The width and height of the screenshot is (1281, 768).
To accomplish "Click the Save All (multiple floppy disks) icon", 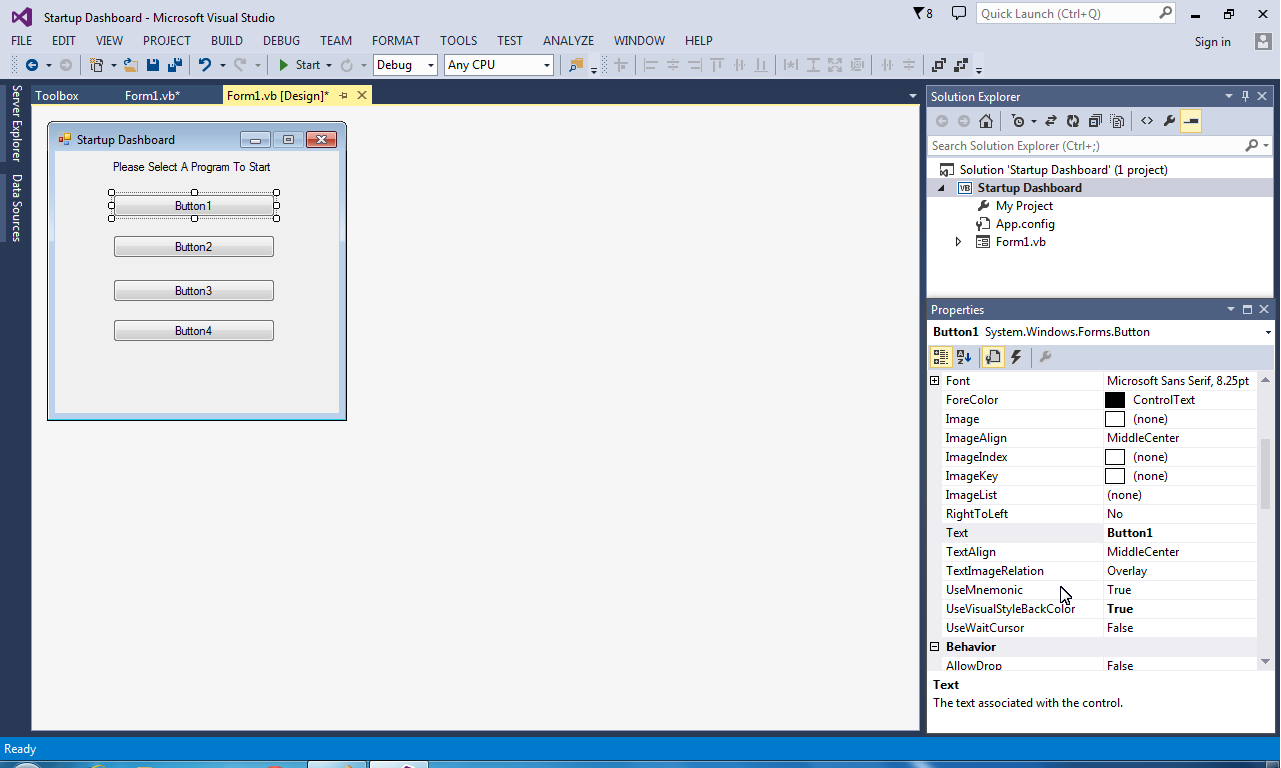I will pos(174,65).
